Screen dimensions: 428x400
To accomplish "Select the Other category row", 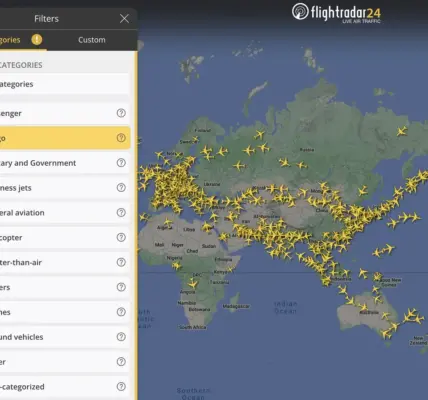I will coord(65,362).
